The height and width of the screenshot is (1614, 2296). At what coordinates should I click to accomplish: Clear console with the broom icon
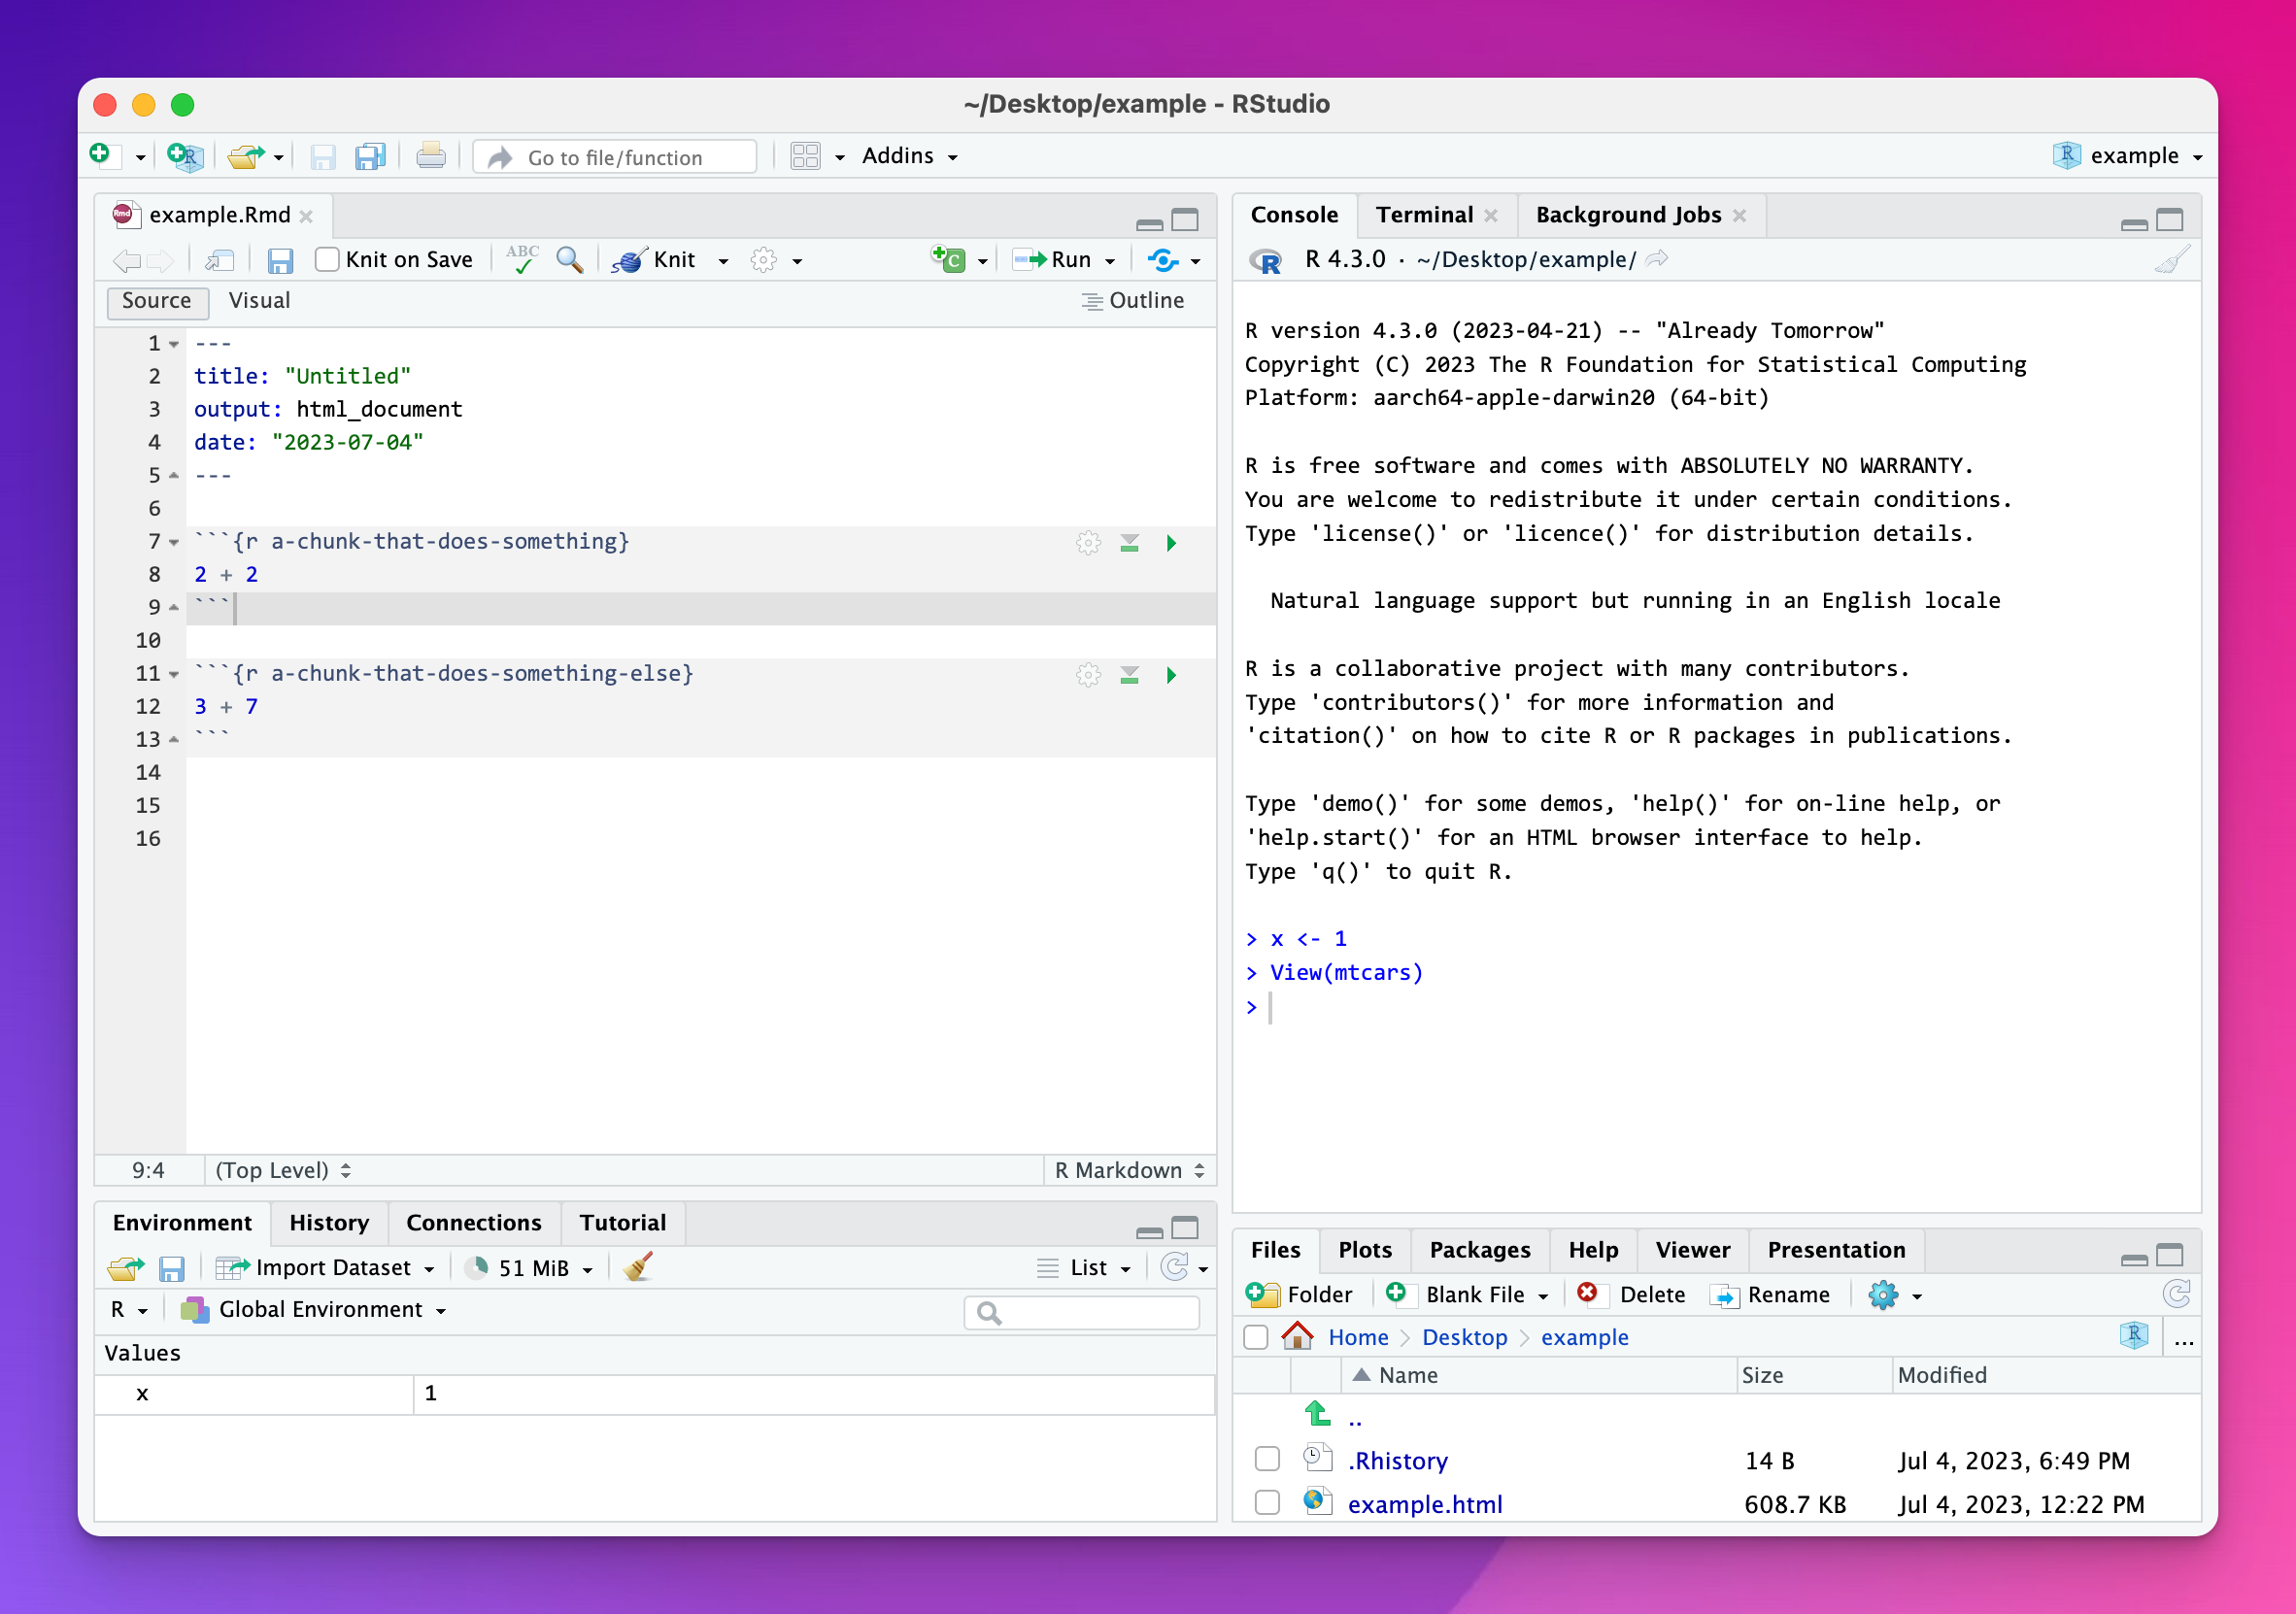coord(2172,260)
